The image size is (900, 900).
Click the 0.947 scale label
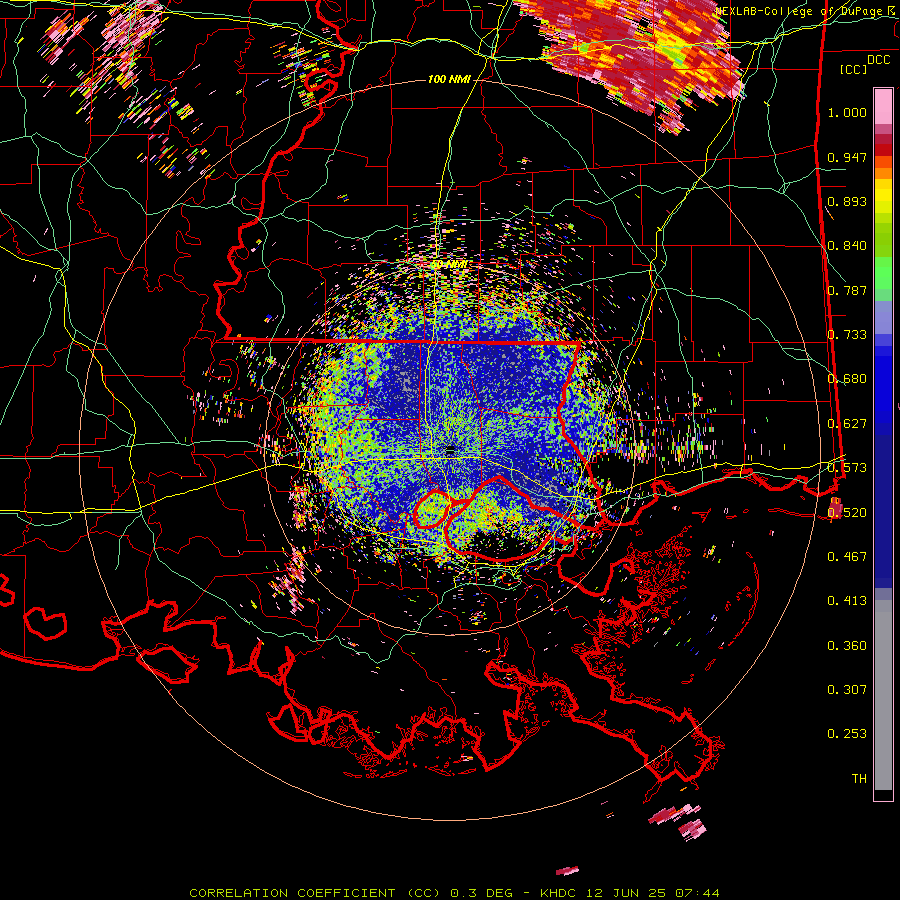pos(847,157)
